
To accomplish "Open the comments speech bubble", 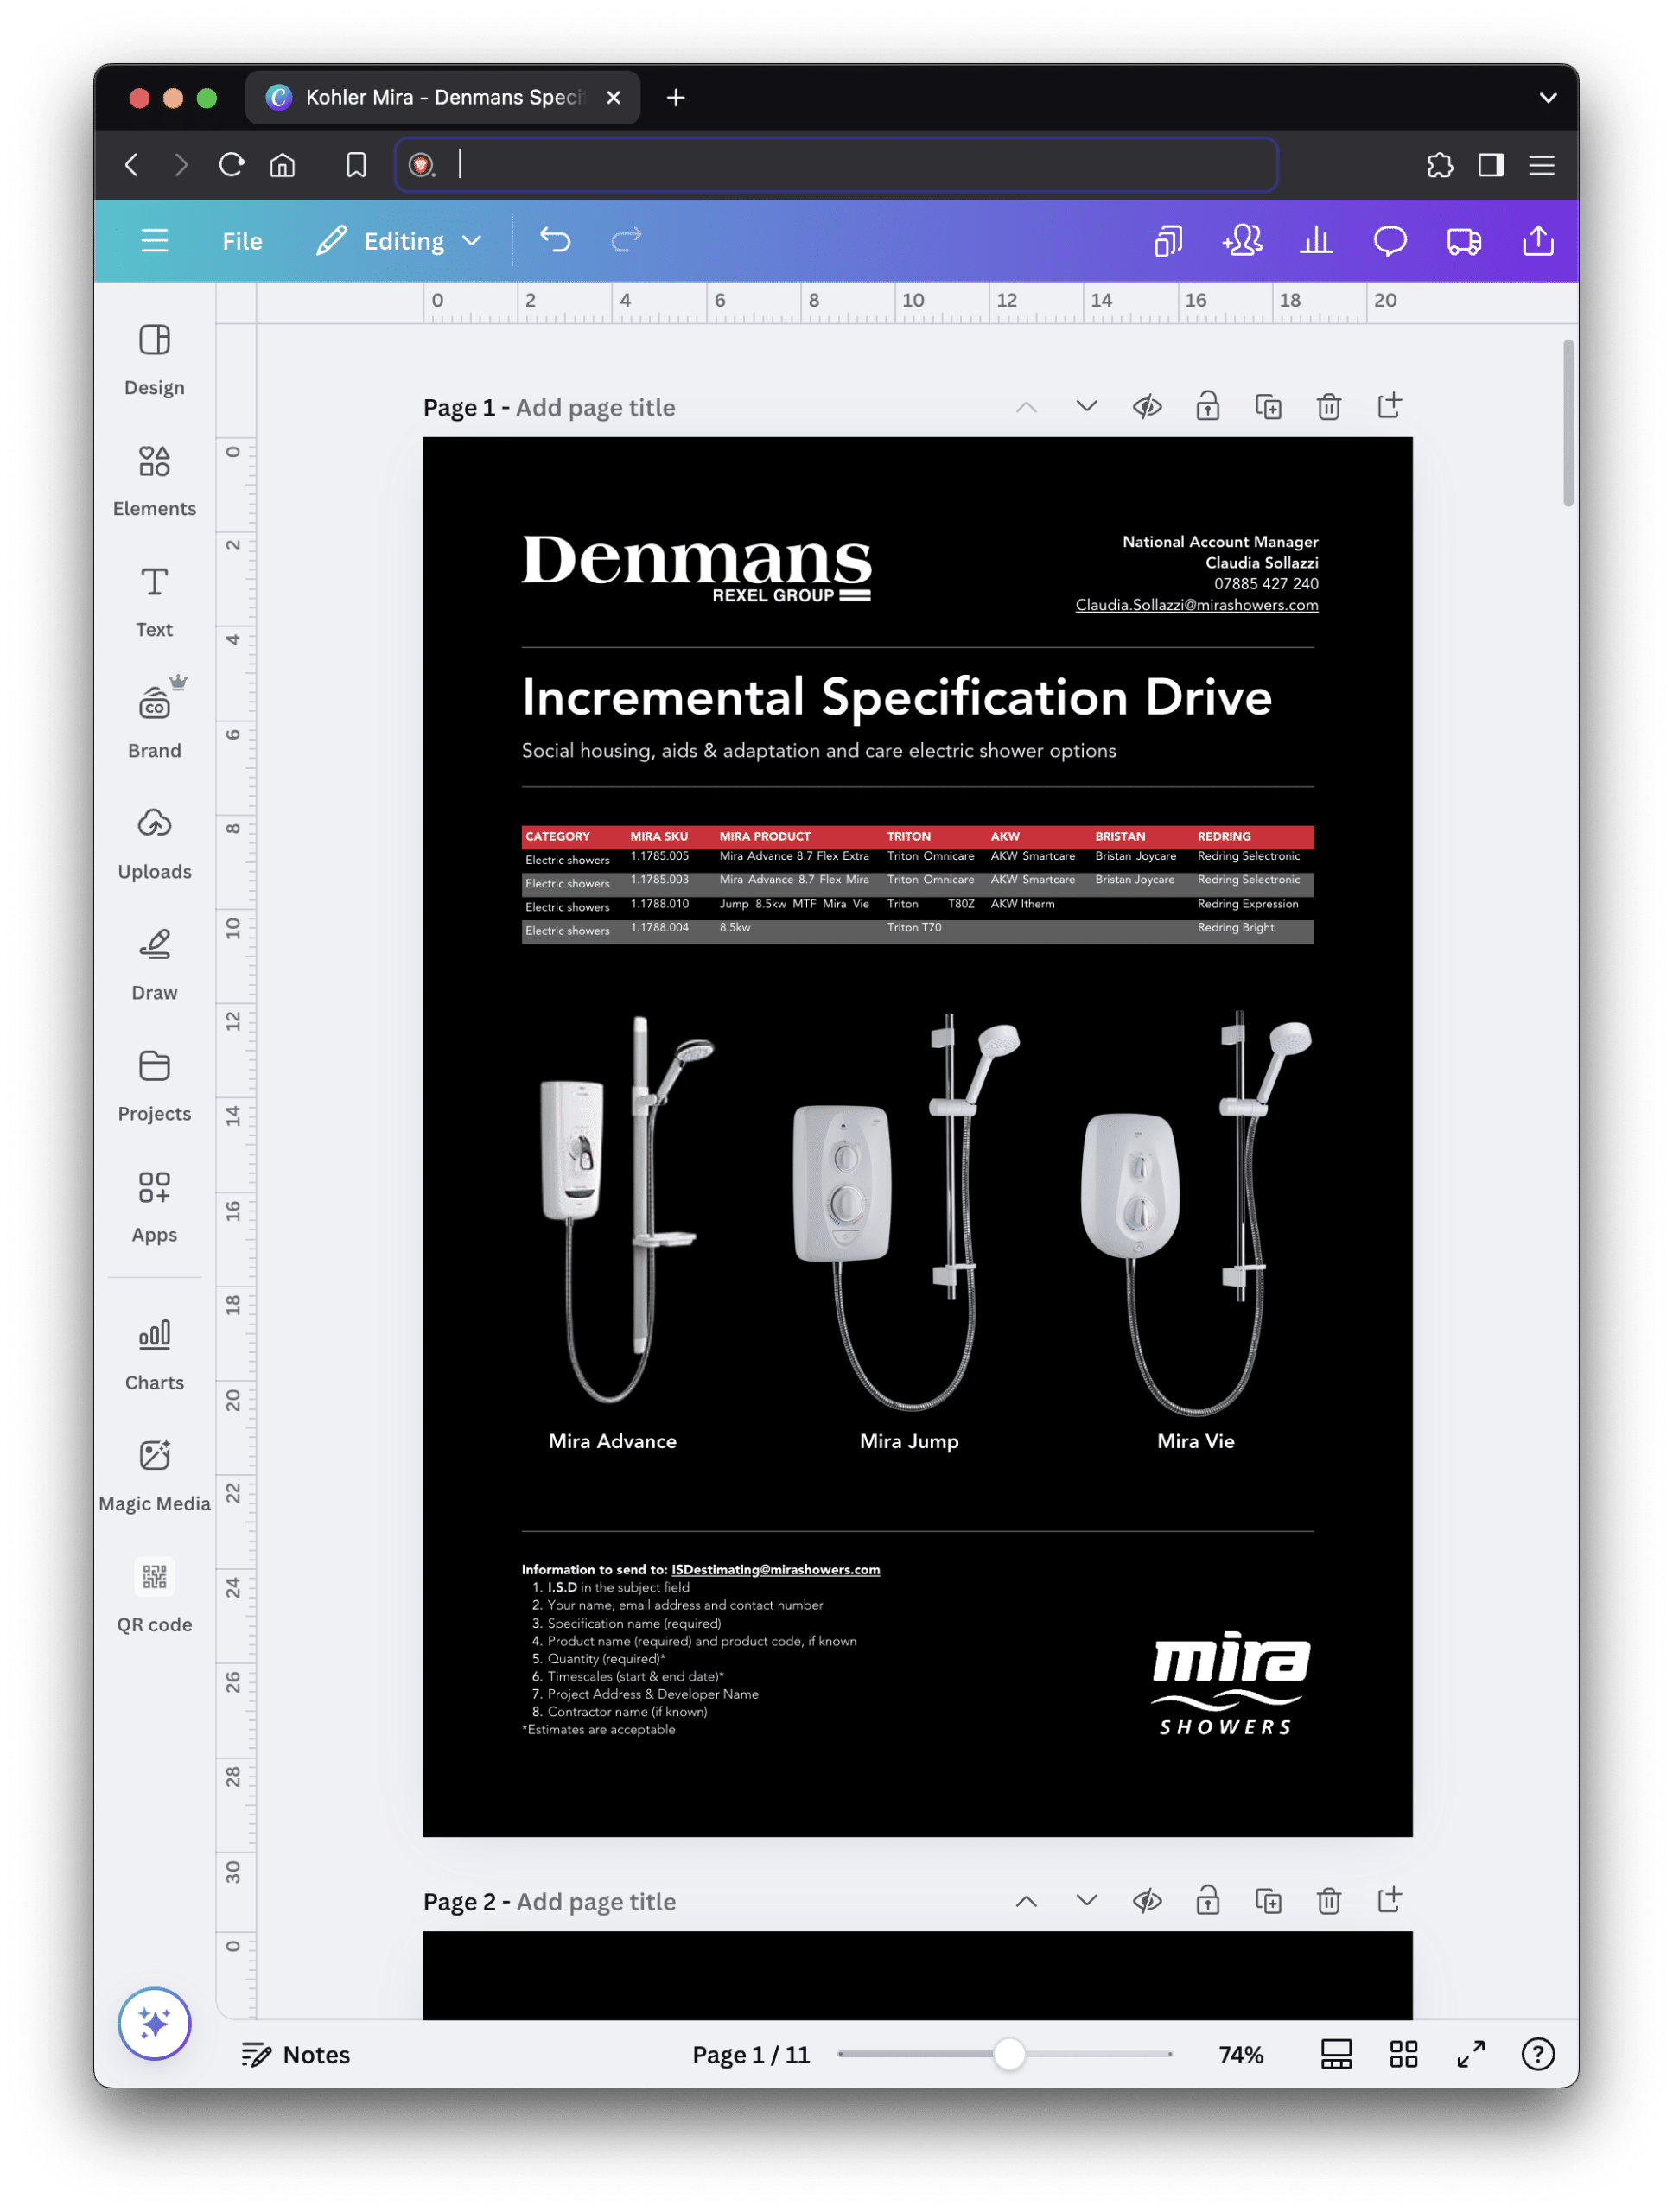I will click(1389, 241).
